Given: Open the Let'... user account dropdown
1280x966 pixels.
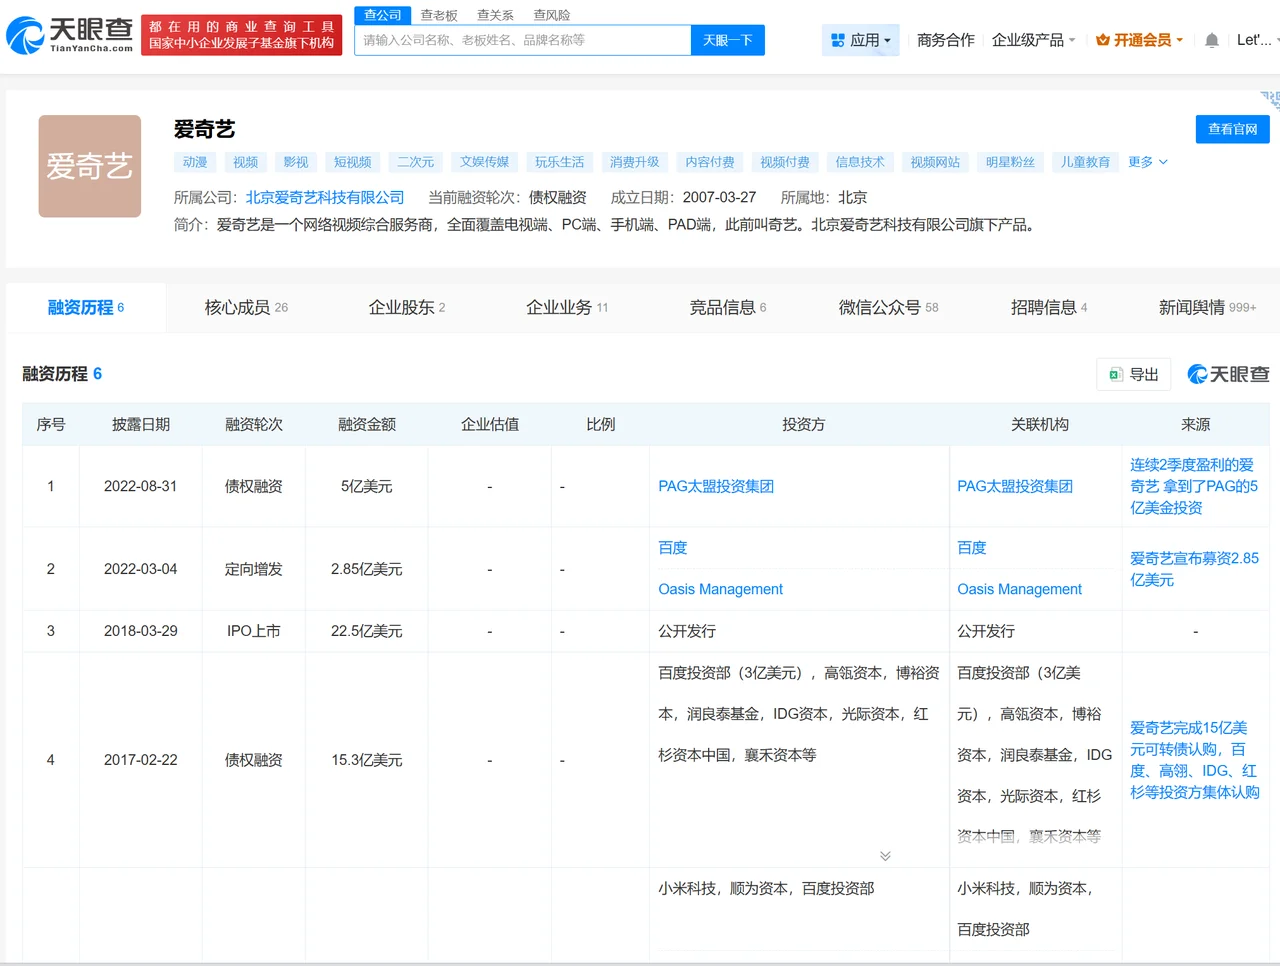Looking at the screenshot, I should [1257, 40].
